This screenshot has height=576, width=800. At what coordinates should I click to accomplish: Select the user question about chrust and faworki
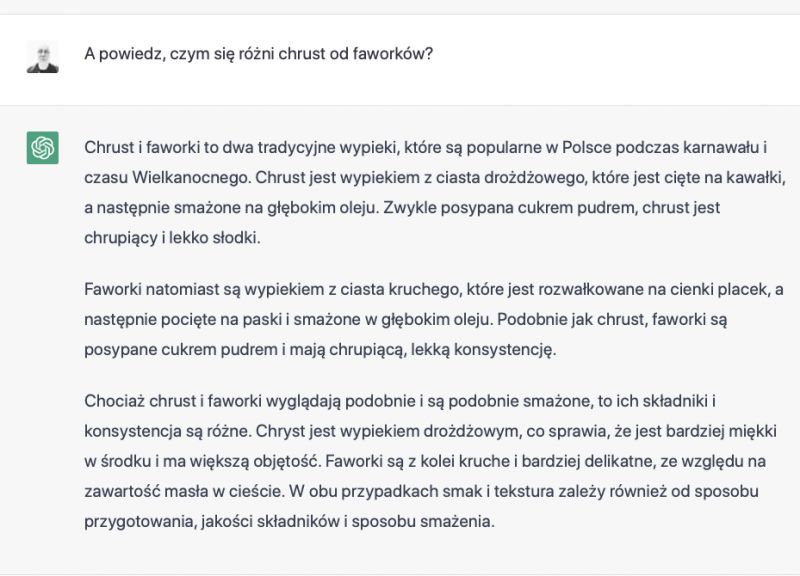[x=258, y=54]
